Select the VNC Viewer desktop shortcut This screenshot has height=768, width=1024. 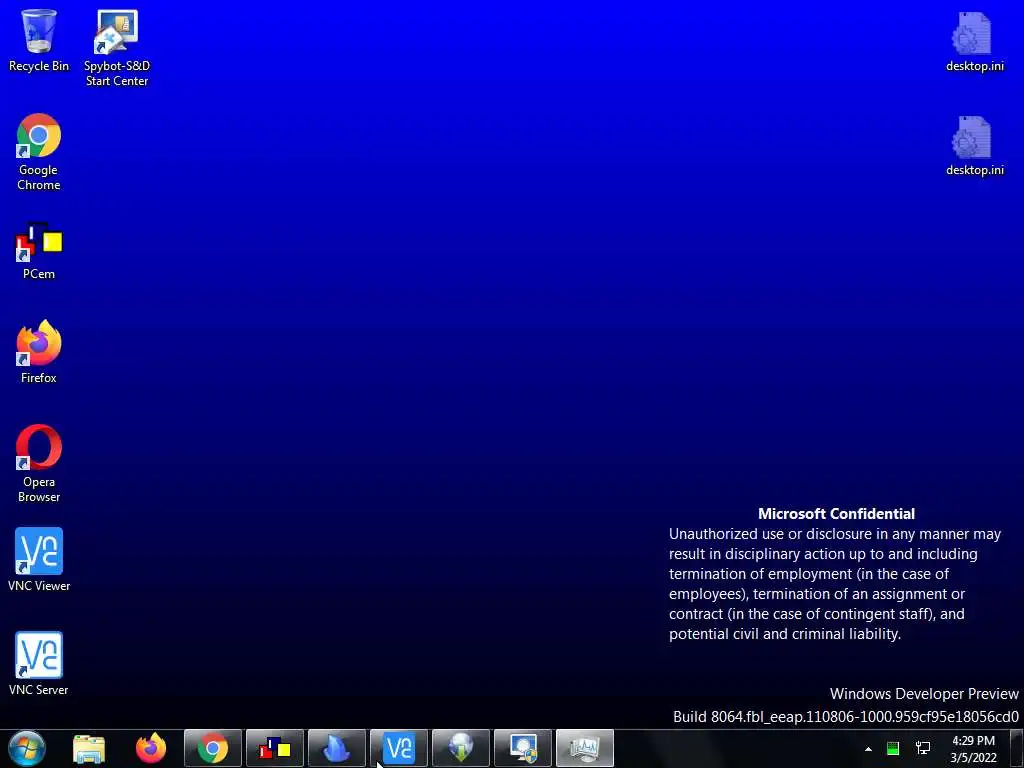[39, 560]
